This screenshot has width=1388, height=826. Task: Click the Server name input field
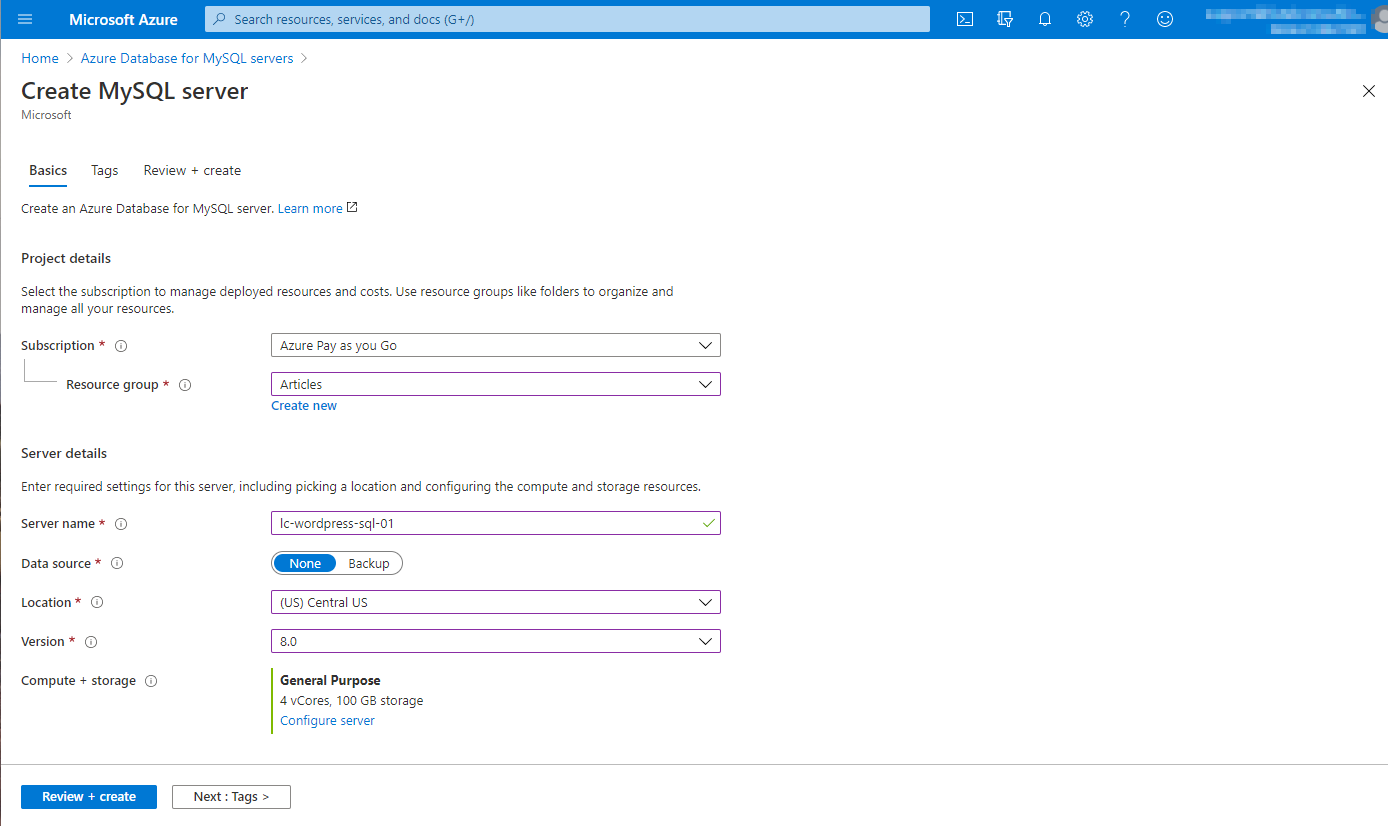(x=496, y=523)
